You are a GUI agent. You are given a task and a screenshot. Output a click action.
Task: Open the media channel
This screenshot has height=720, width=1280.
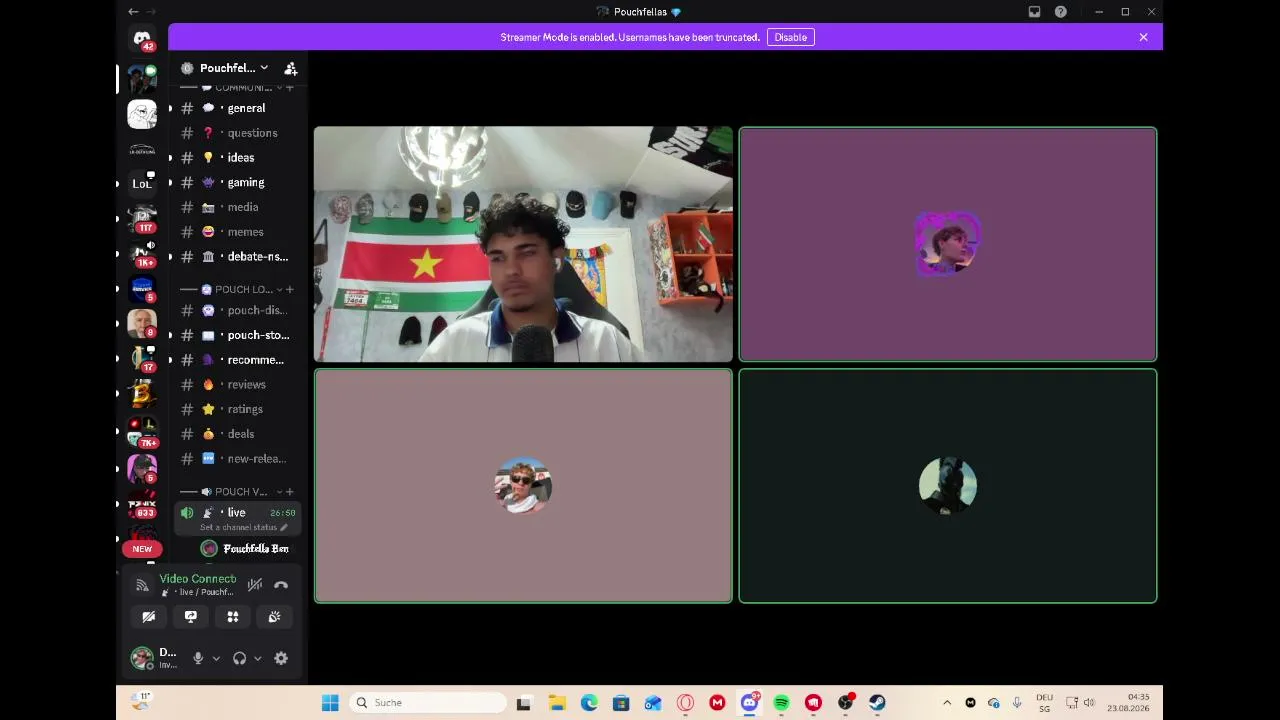point(238,207)
